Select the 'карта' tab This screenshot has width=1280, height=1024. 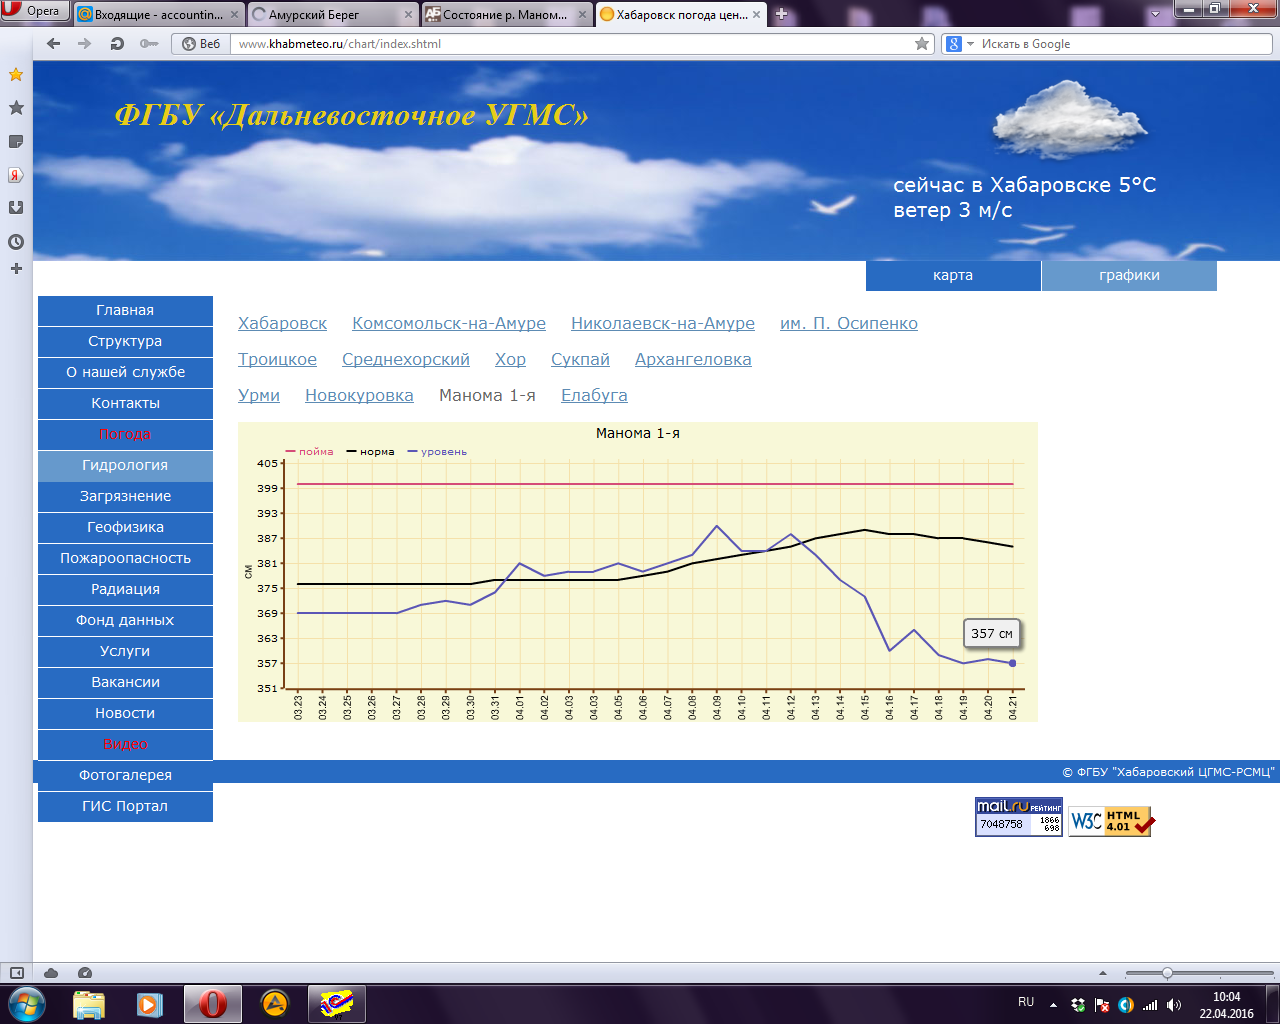[x=952, y=276]
